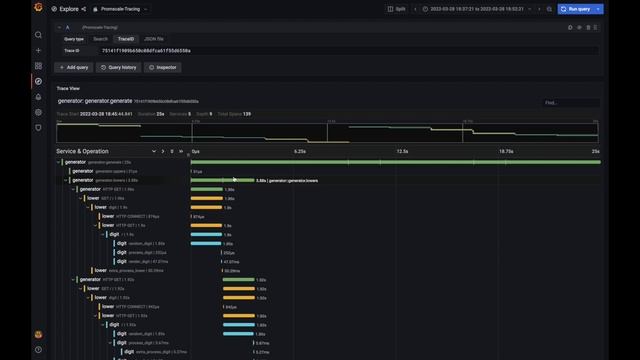Select the Search query type

click(100, 39)
